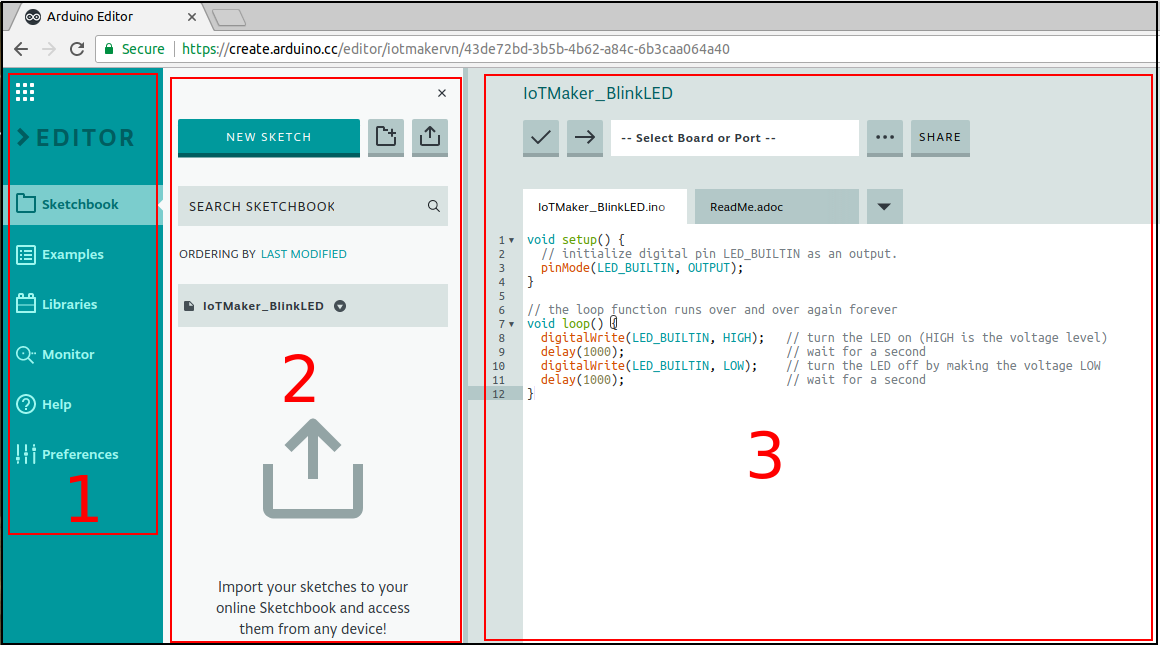Click the pinMode code on line 3
The width and height of the screenshot is (1160, 645).
click(641, 268)
